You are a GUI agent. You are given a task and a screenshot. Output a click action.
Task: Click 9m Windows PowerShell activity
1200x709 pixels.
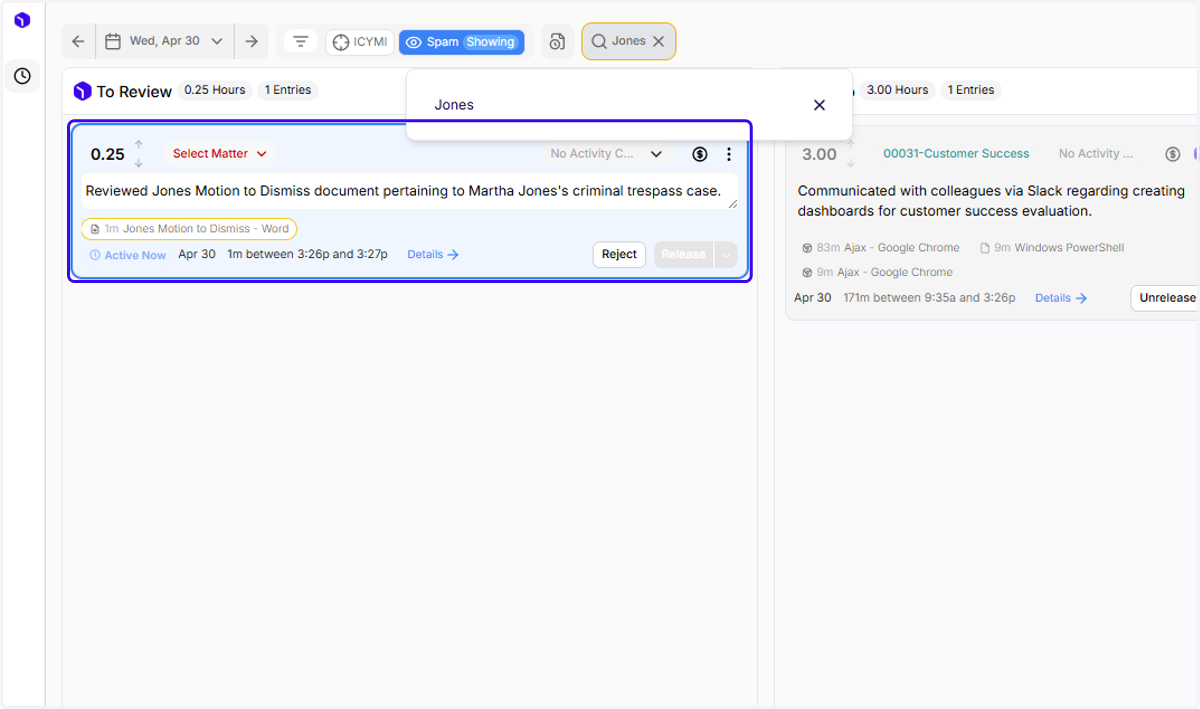pyautogui.click(x=1052, y=248)
